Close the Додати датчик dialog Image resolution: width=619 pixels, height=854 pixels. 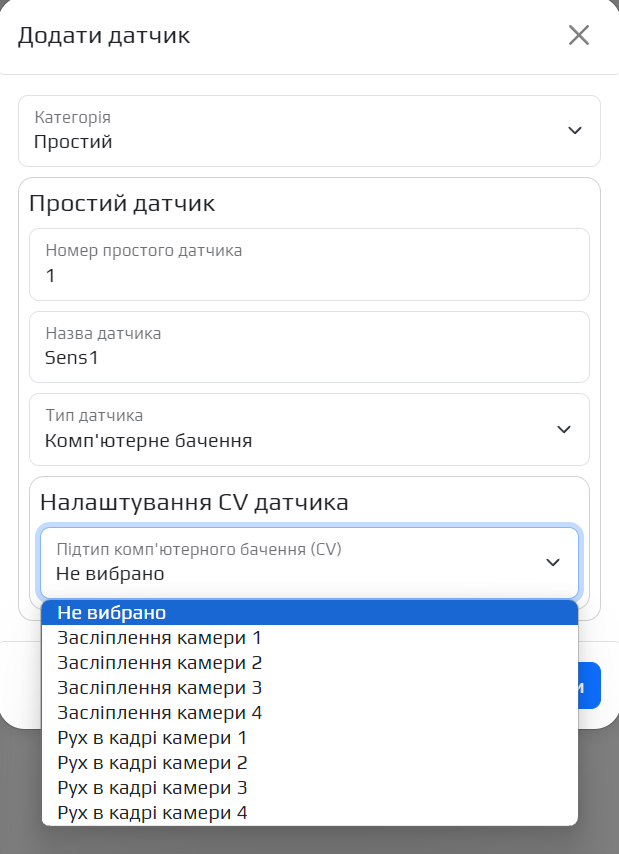coord(579,36)
